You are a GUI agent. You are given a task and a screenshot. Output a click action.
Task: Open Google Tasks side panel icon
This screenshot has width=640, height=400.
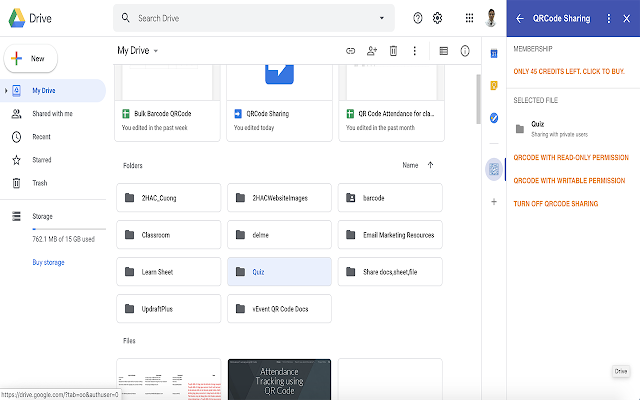pyautogui.click(x=494, y=118)
